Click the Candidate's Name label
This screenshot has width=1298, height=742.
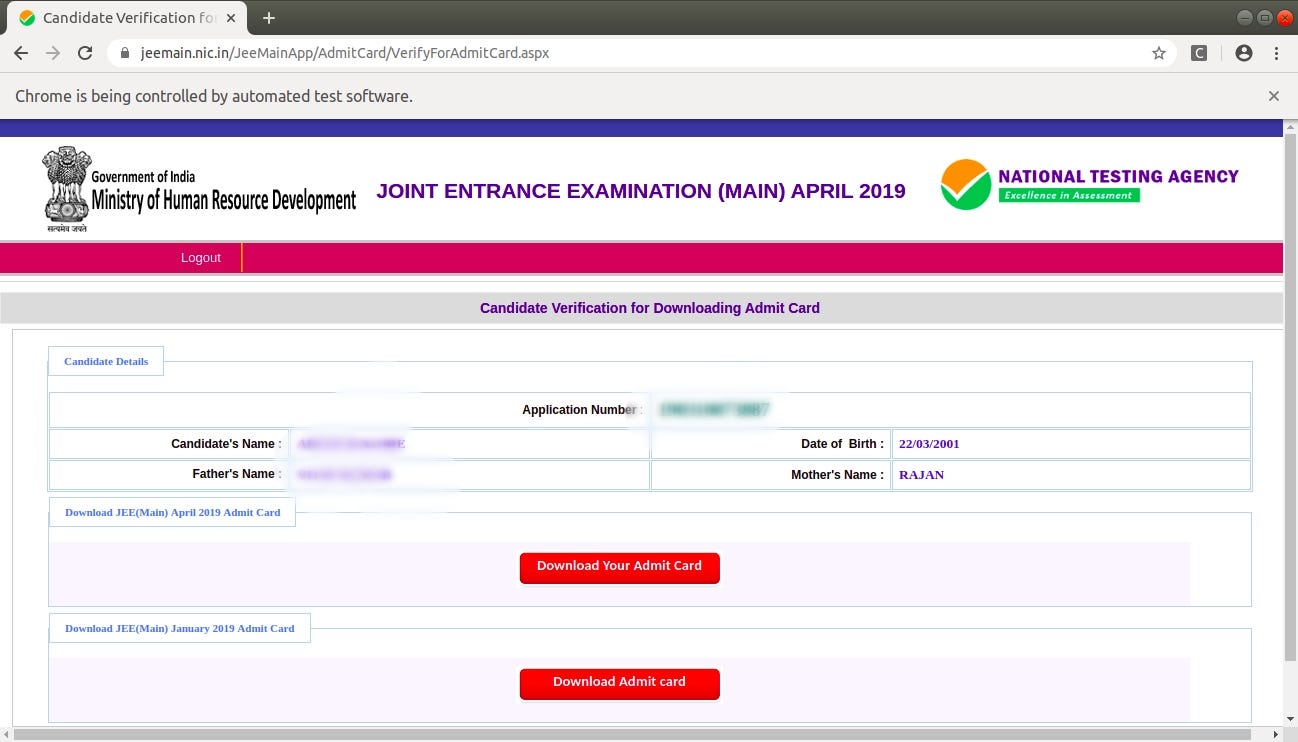[x=226, y=443]
